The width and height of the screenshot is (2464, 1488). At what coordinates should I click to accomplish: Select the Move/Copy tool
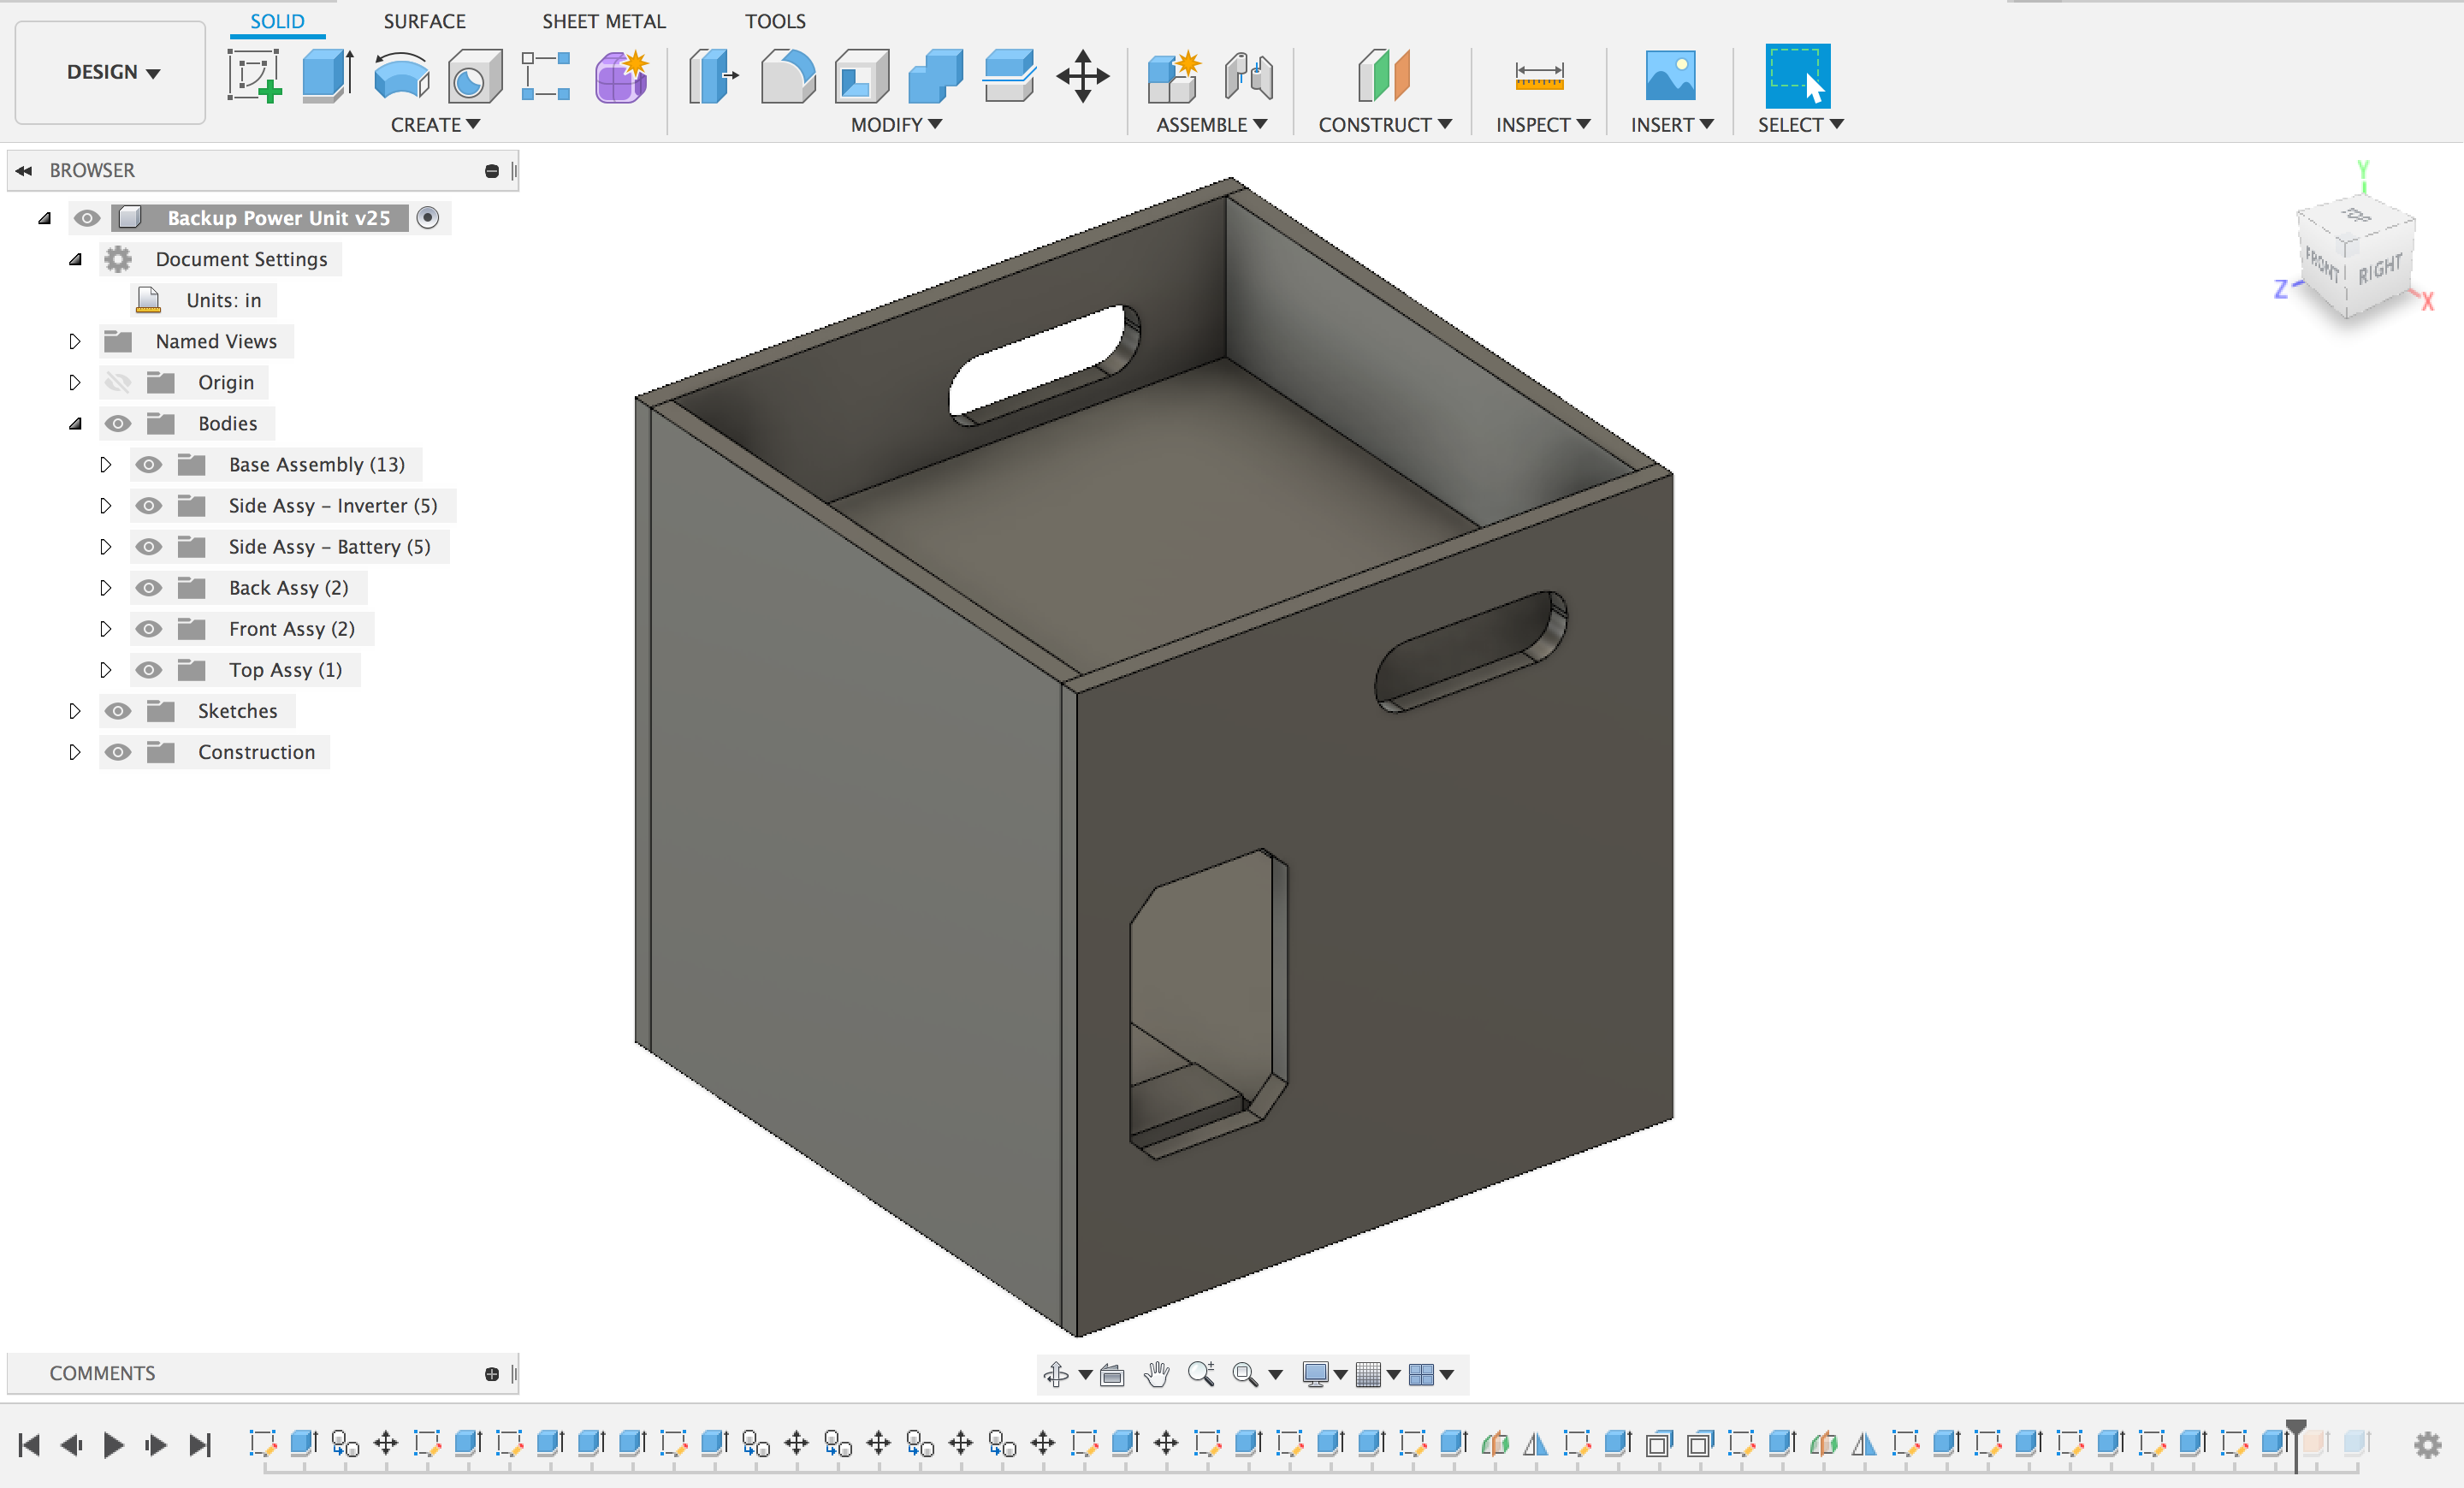[x=1082, y=76]
